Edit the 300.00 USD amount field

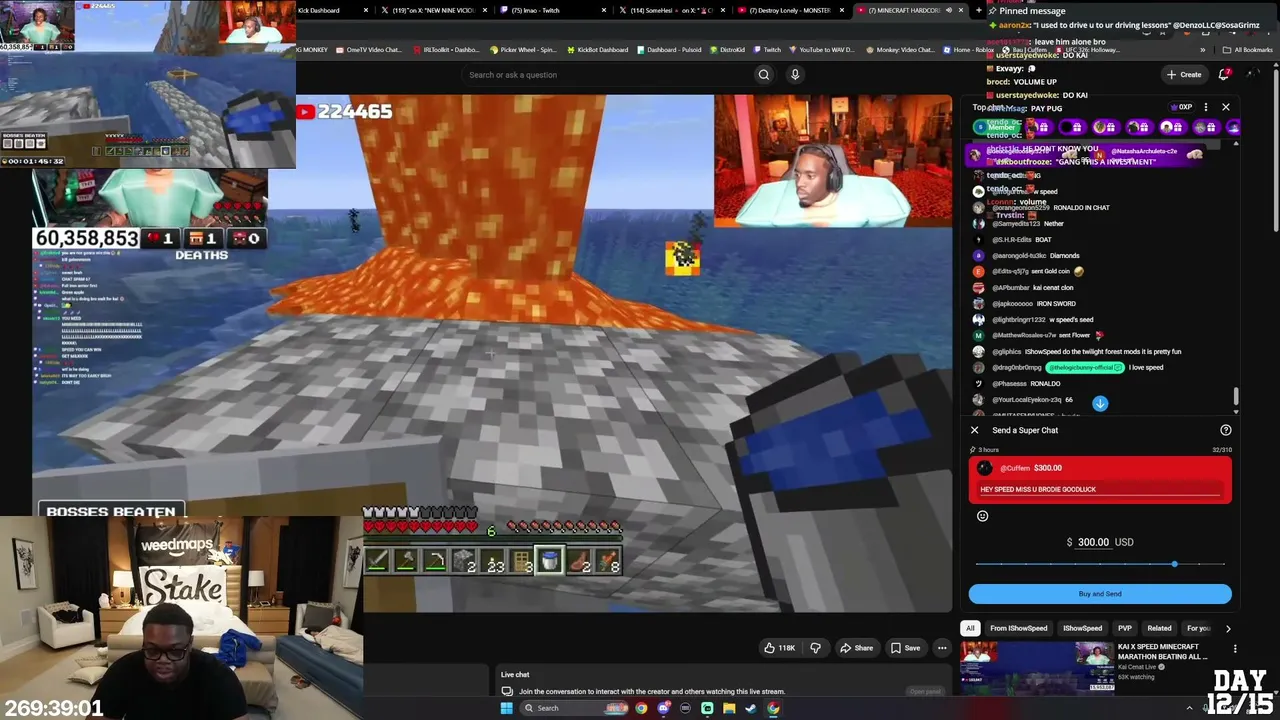1093,542
